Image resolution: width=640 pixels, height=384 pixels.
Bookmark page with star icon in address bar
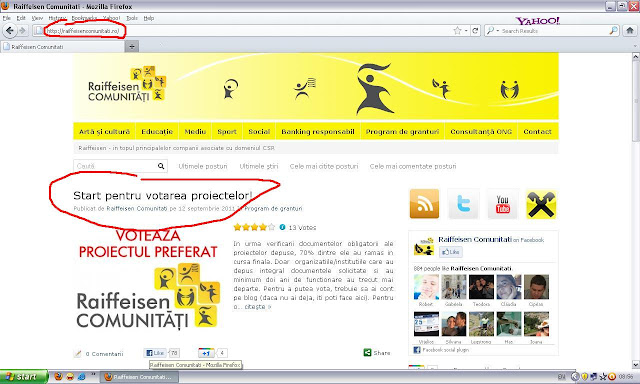point(458,31)
